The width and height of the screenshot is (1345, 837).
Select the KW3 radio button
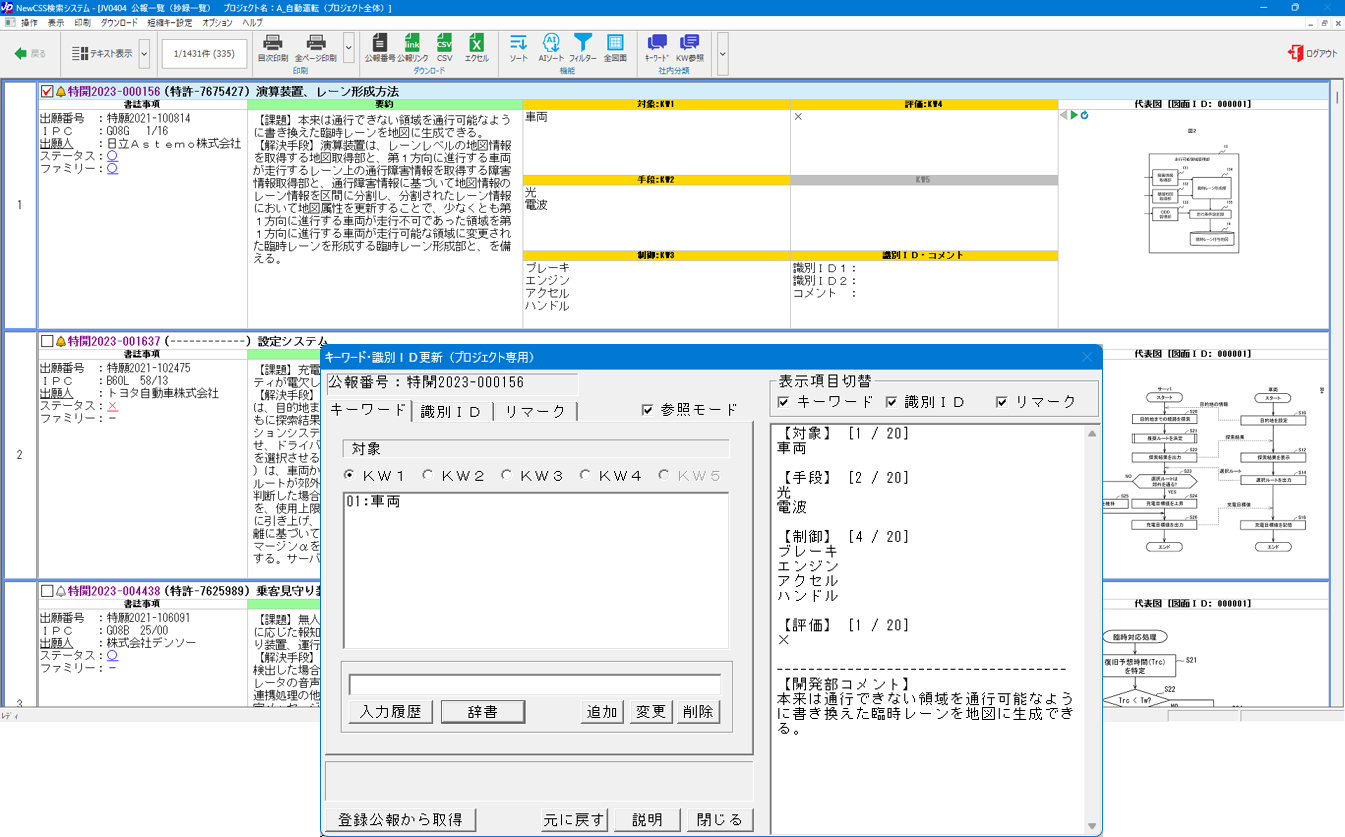coord(507,476)
